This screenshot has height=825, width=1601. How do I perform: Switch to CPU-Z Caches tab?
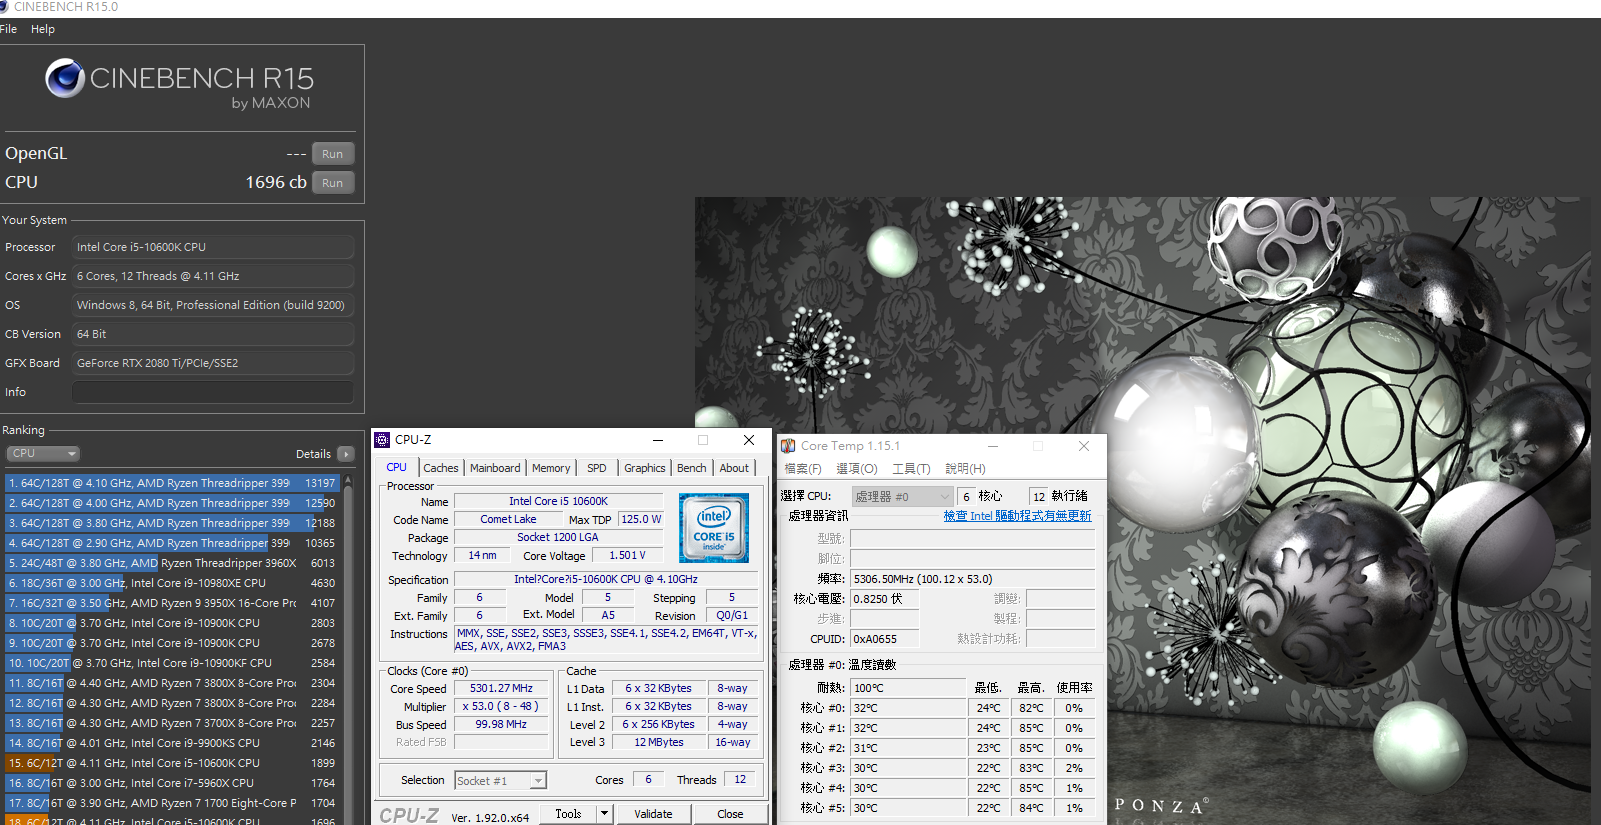click(440, 468)
